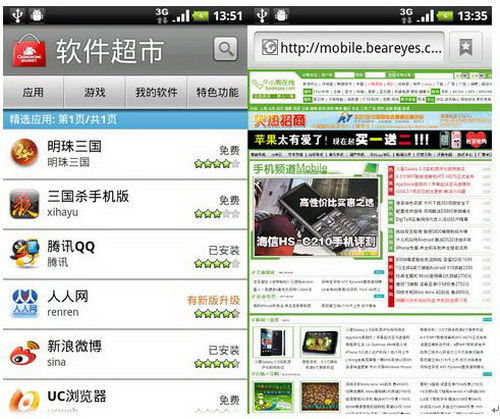Tap the Android debug icon in left status bar

tap(37, 15)
